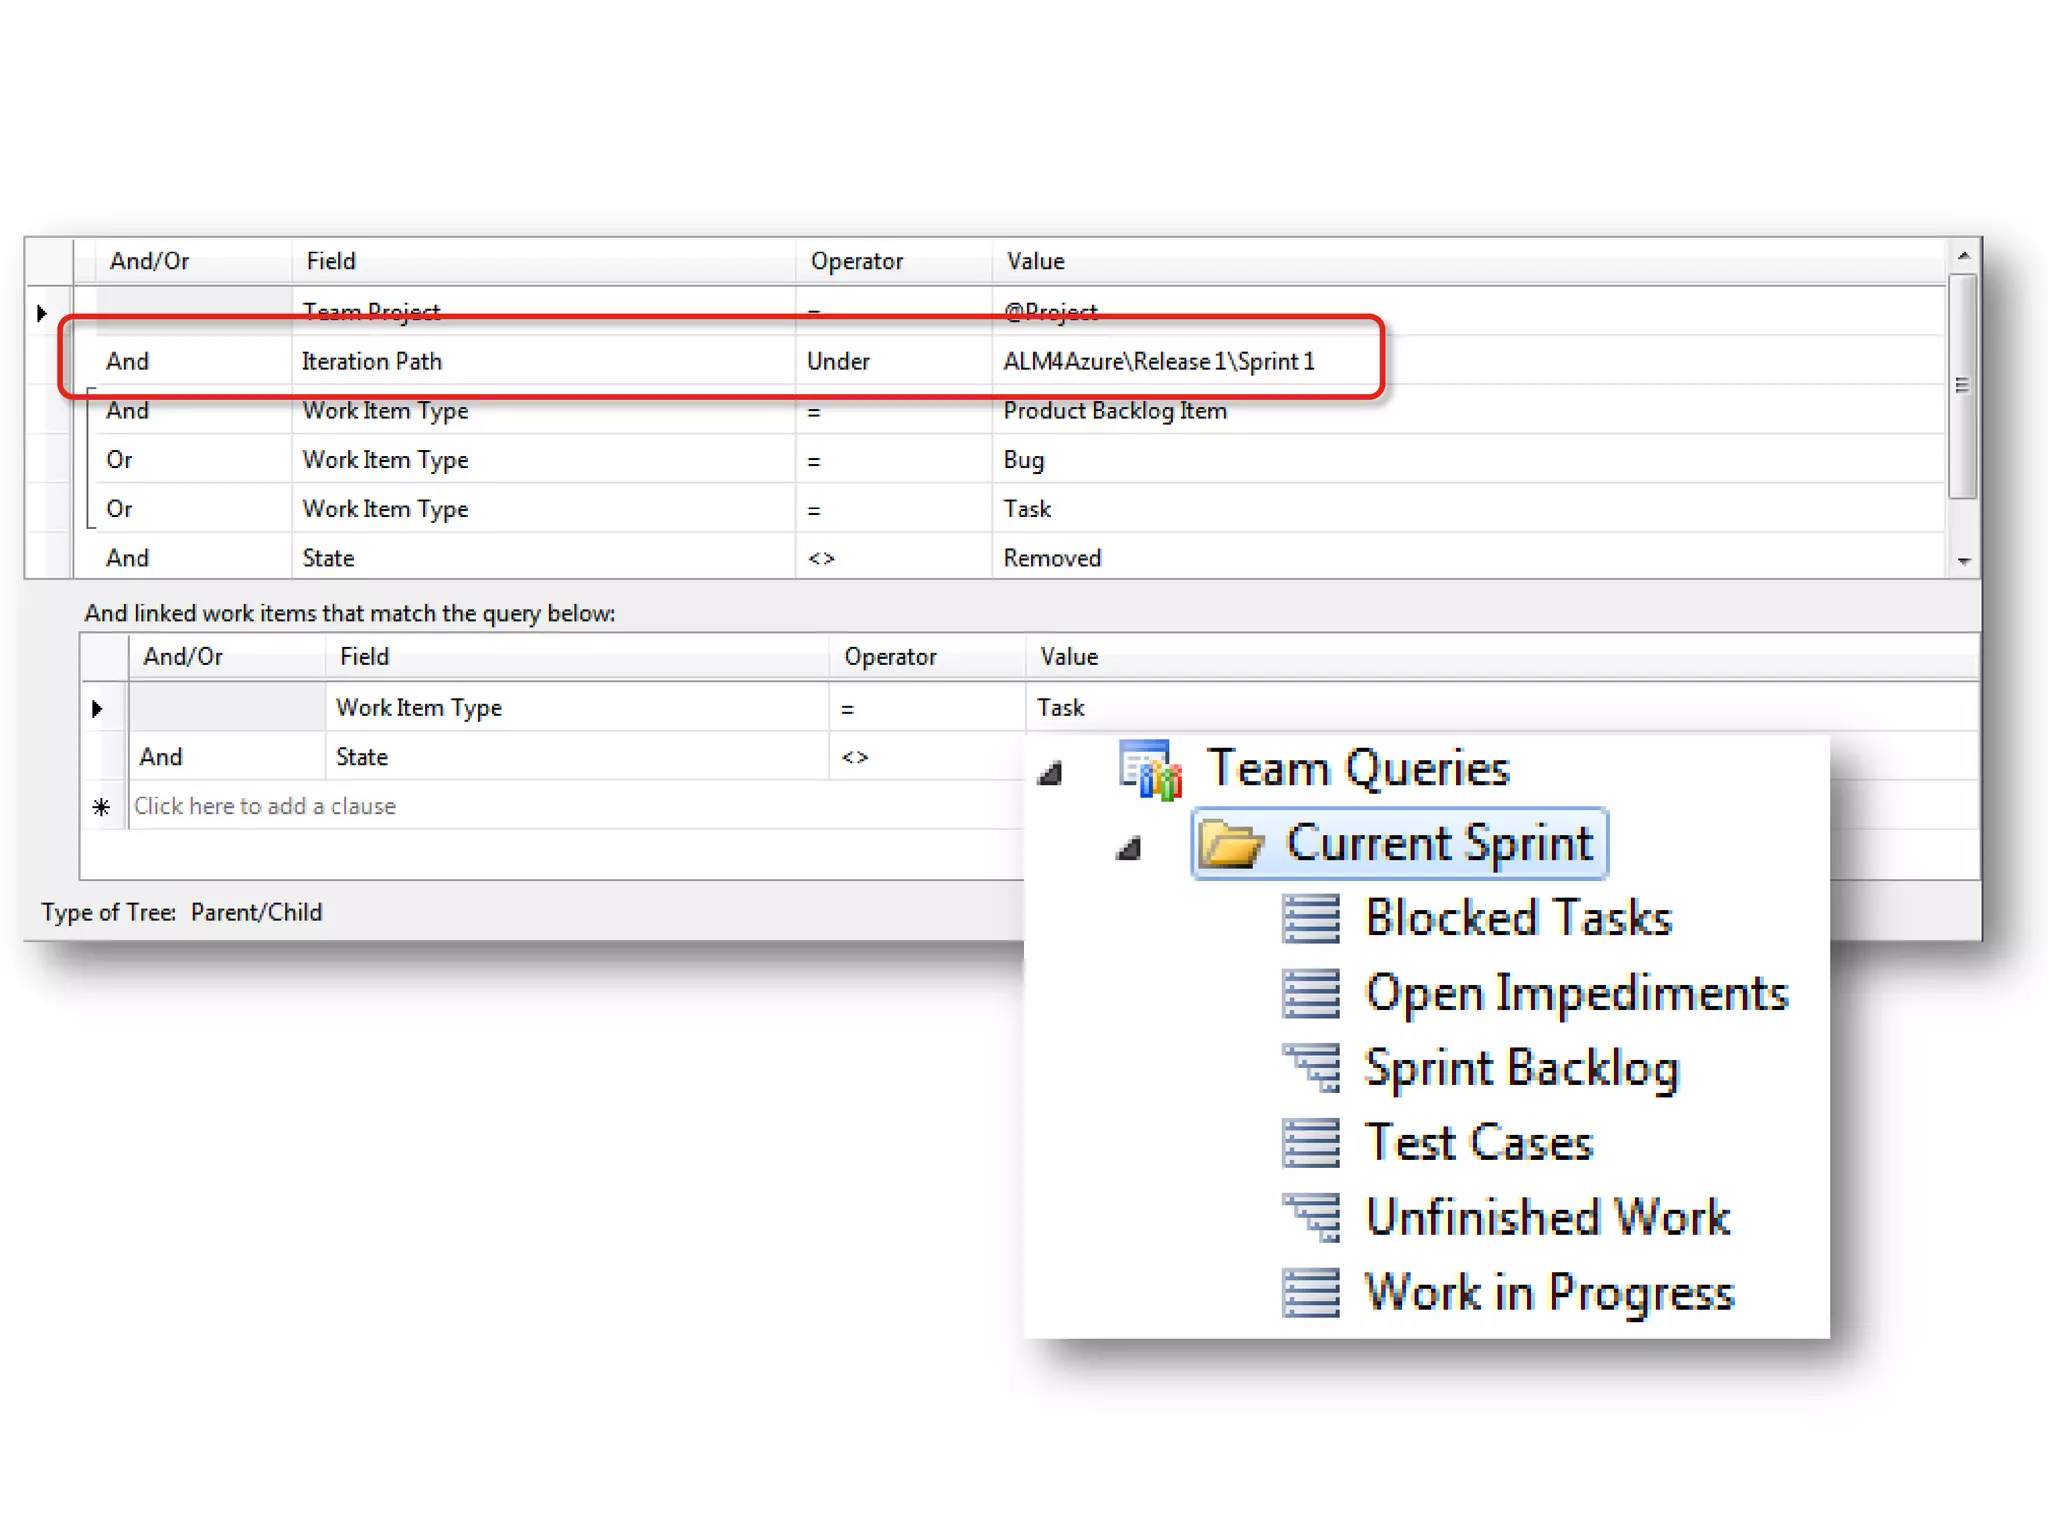Select the Sprint Backlog query
Screen dimensions: 2048x1536
click(x=1522, y=1068)
